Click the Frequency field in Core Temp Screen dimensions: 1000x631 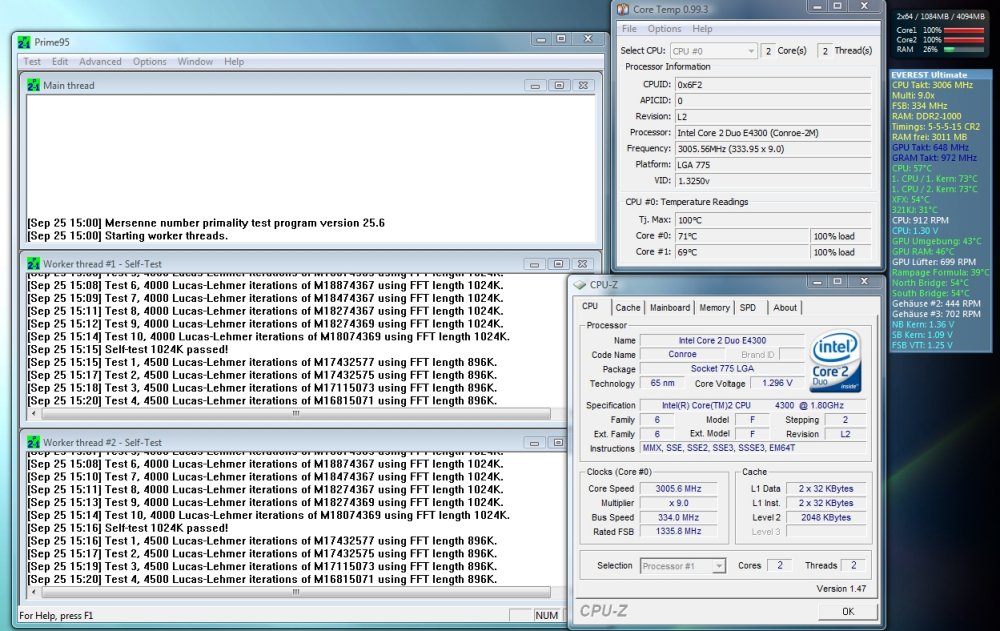pos(773,149)
